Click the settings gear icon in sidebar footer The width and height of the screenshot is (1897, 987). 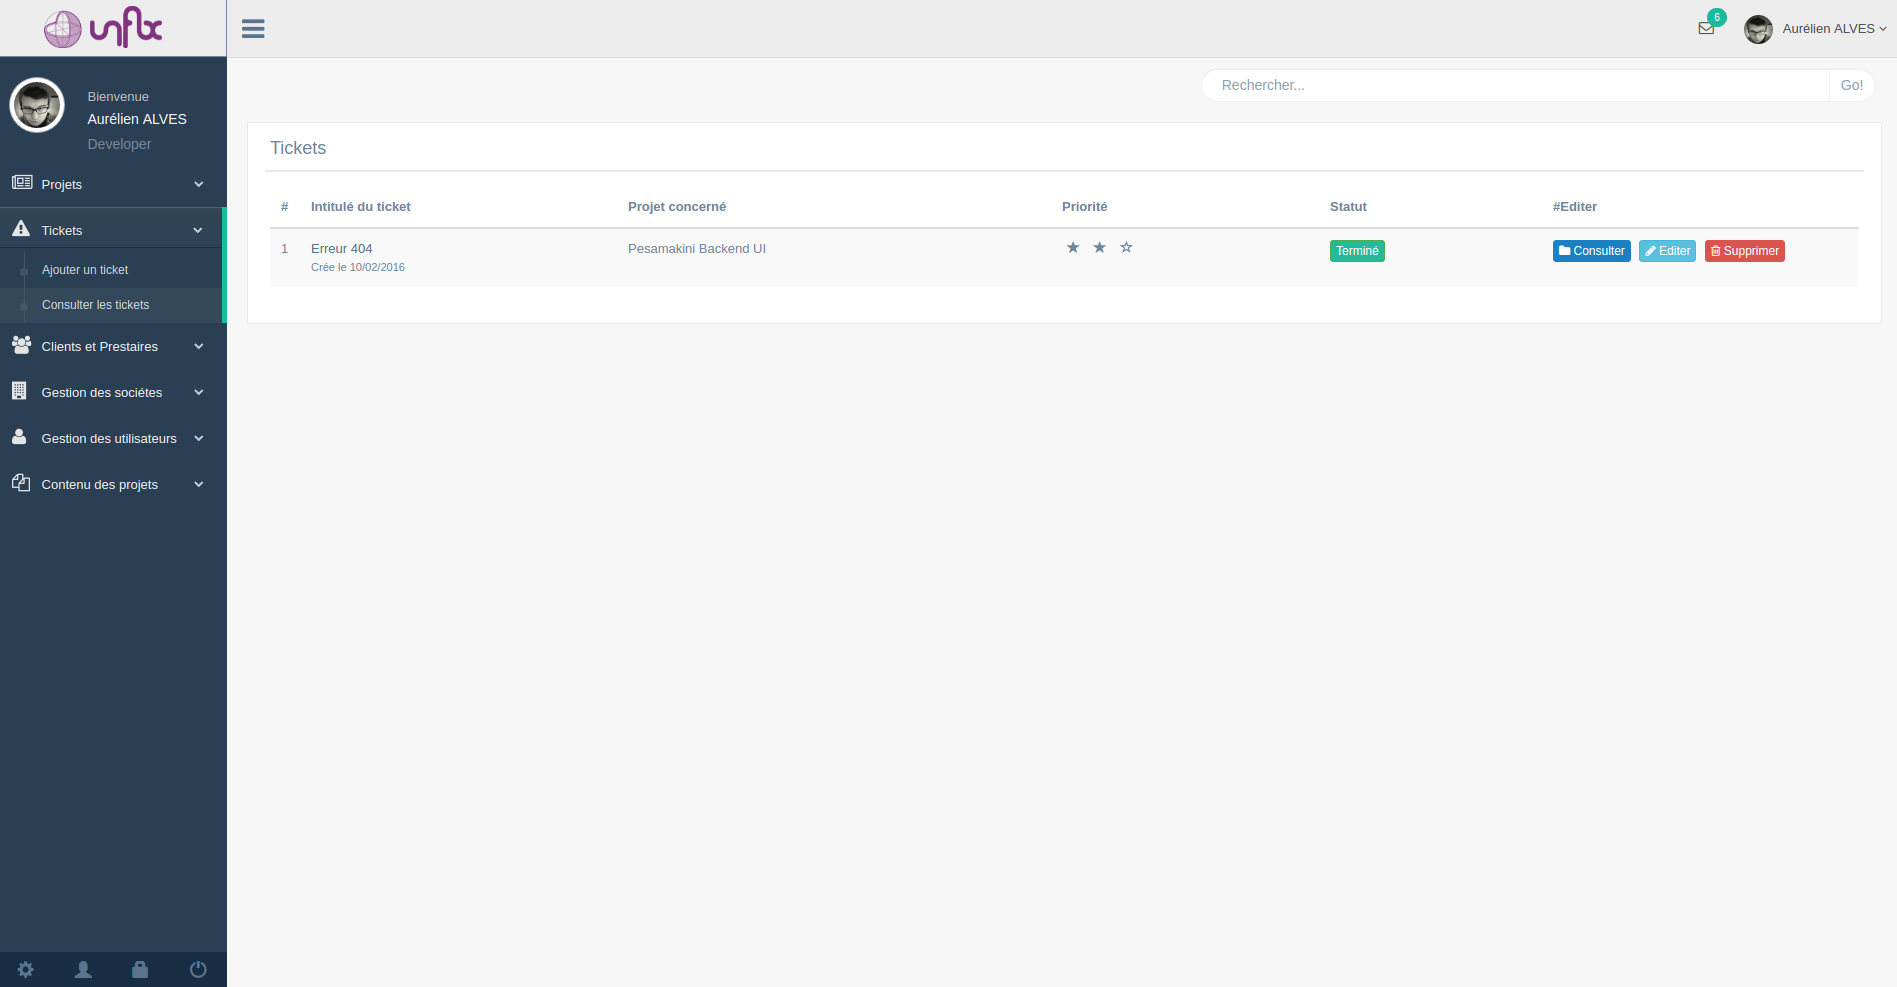pyautogui.click(x=26, y=969)
